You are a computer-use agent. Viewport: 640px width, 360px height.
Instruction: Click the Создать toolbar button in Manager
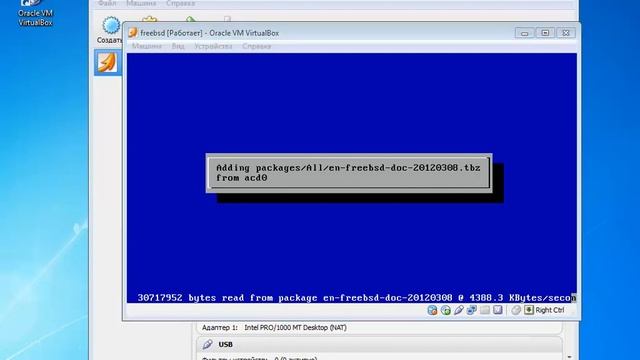click(x=109, y=30)
